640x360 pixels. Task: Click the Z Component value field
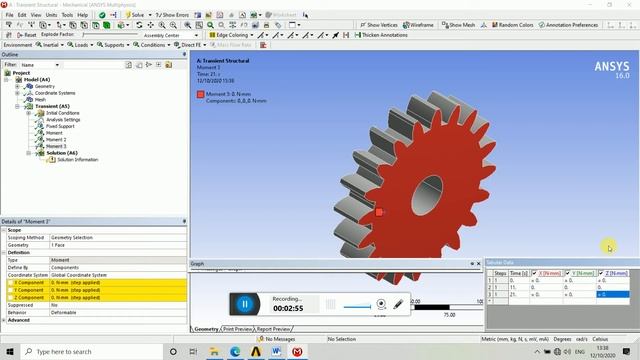click(118, 298)
